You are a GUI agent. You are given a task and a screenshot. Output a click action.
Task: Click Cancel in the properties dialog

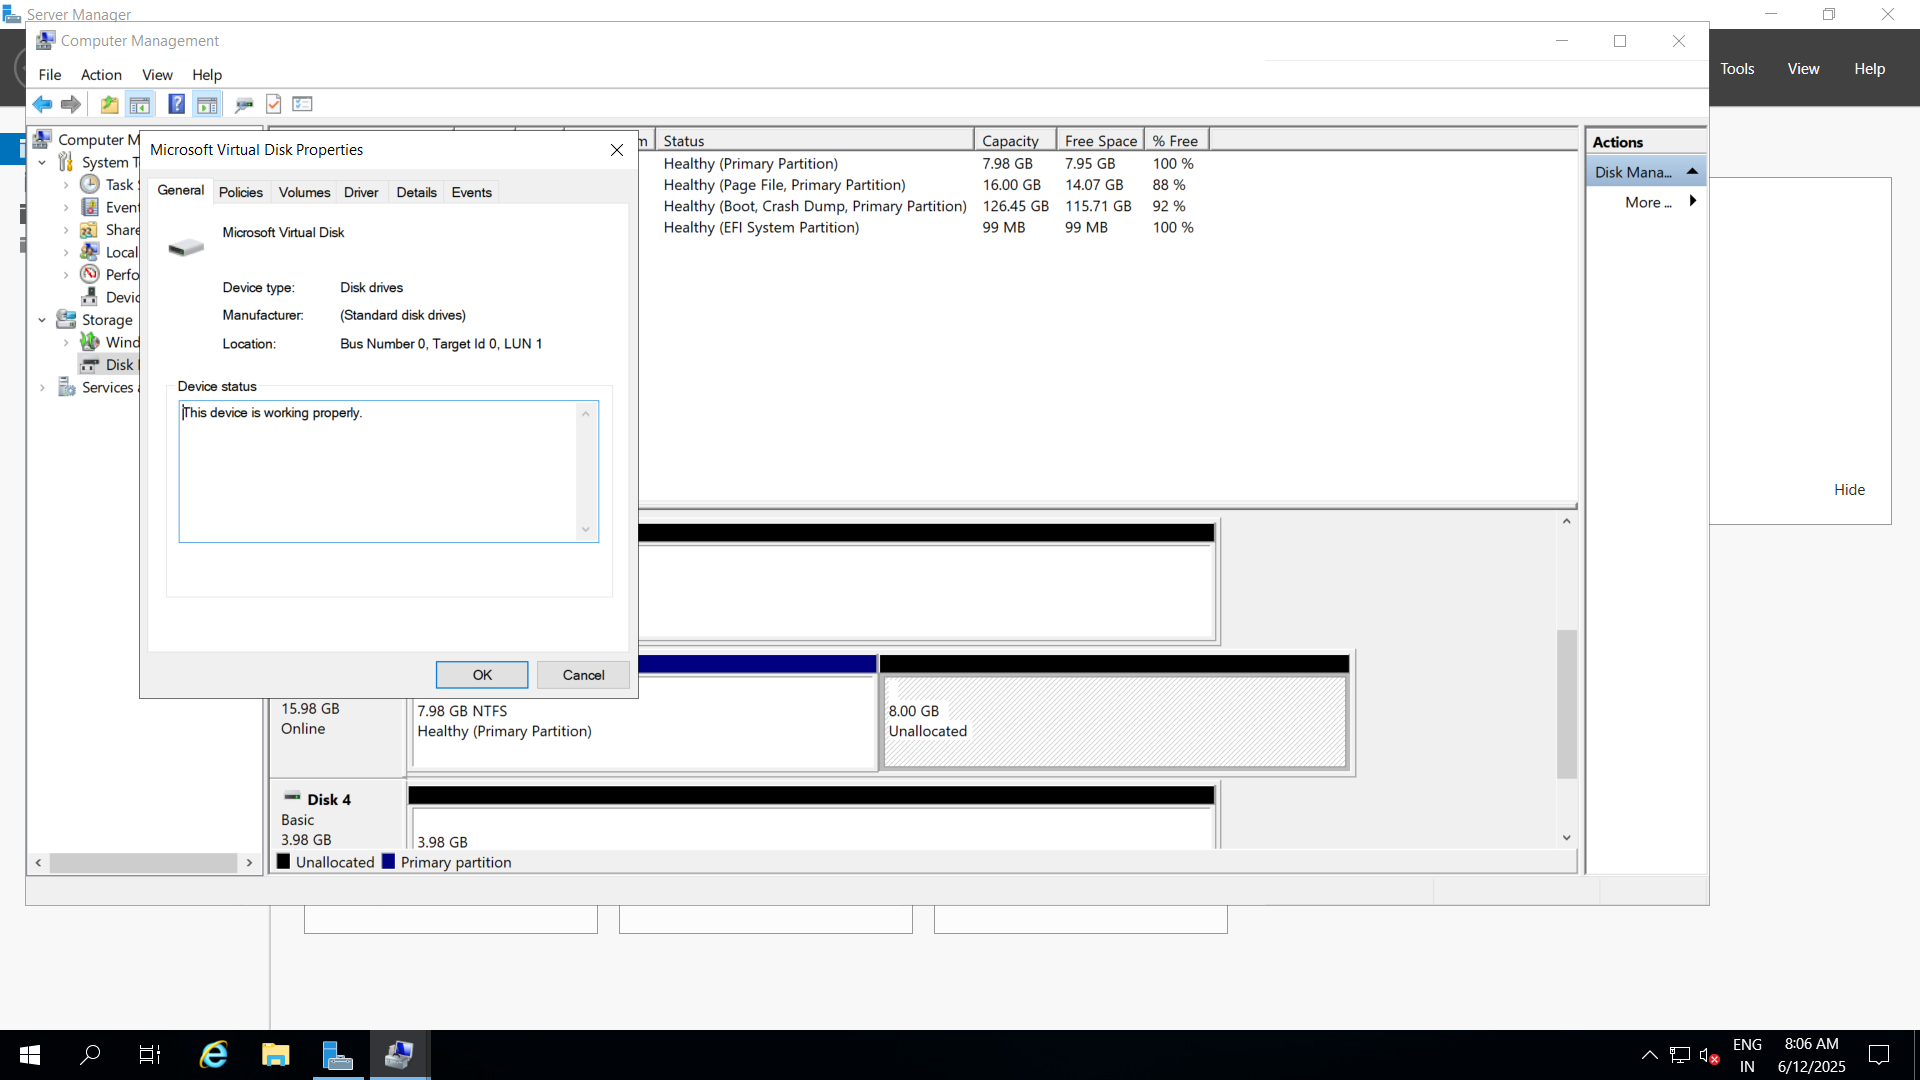583,675
